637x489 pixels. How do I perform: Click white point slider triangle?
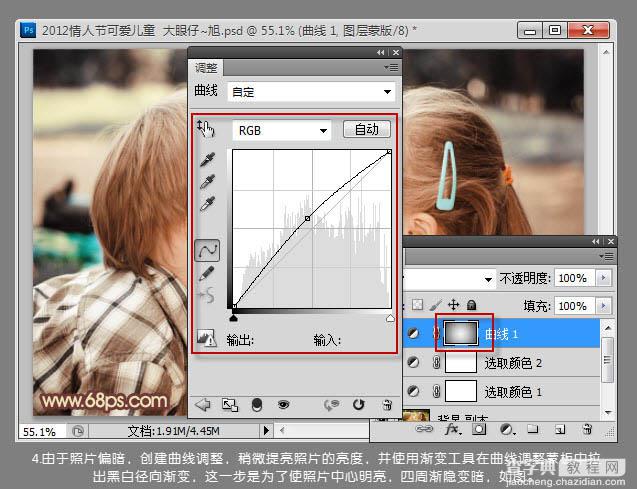click(390, 318)
